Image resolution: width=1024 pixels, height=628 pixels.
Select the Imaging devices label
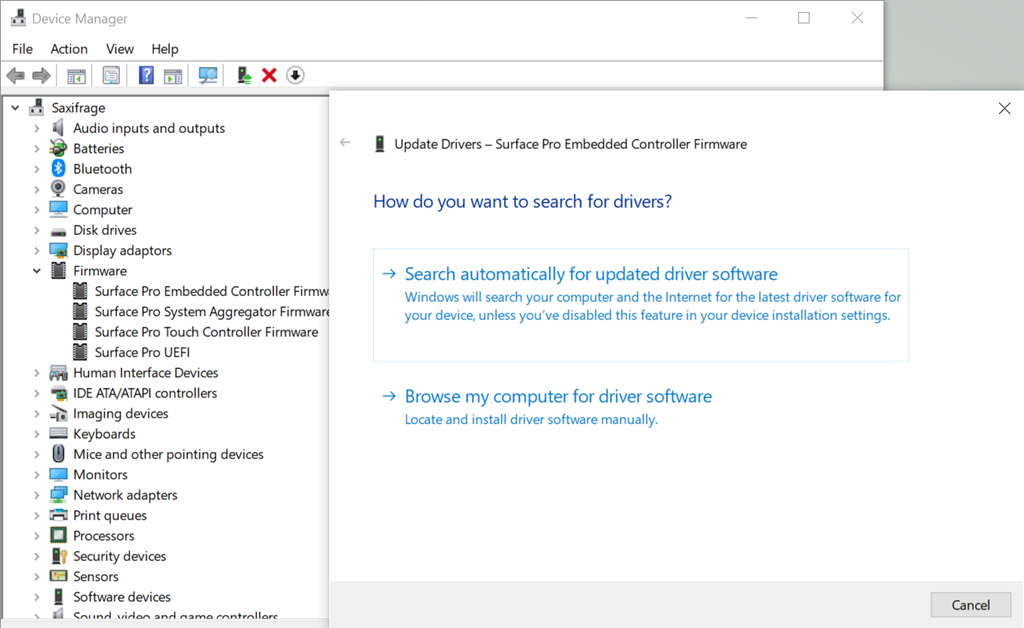point(121,413)
